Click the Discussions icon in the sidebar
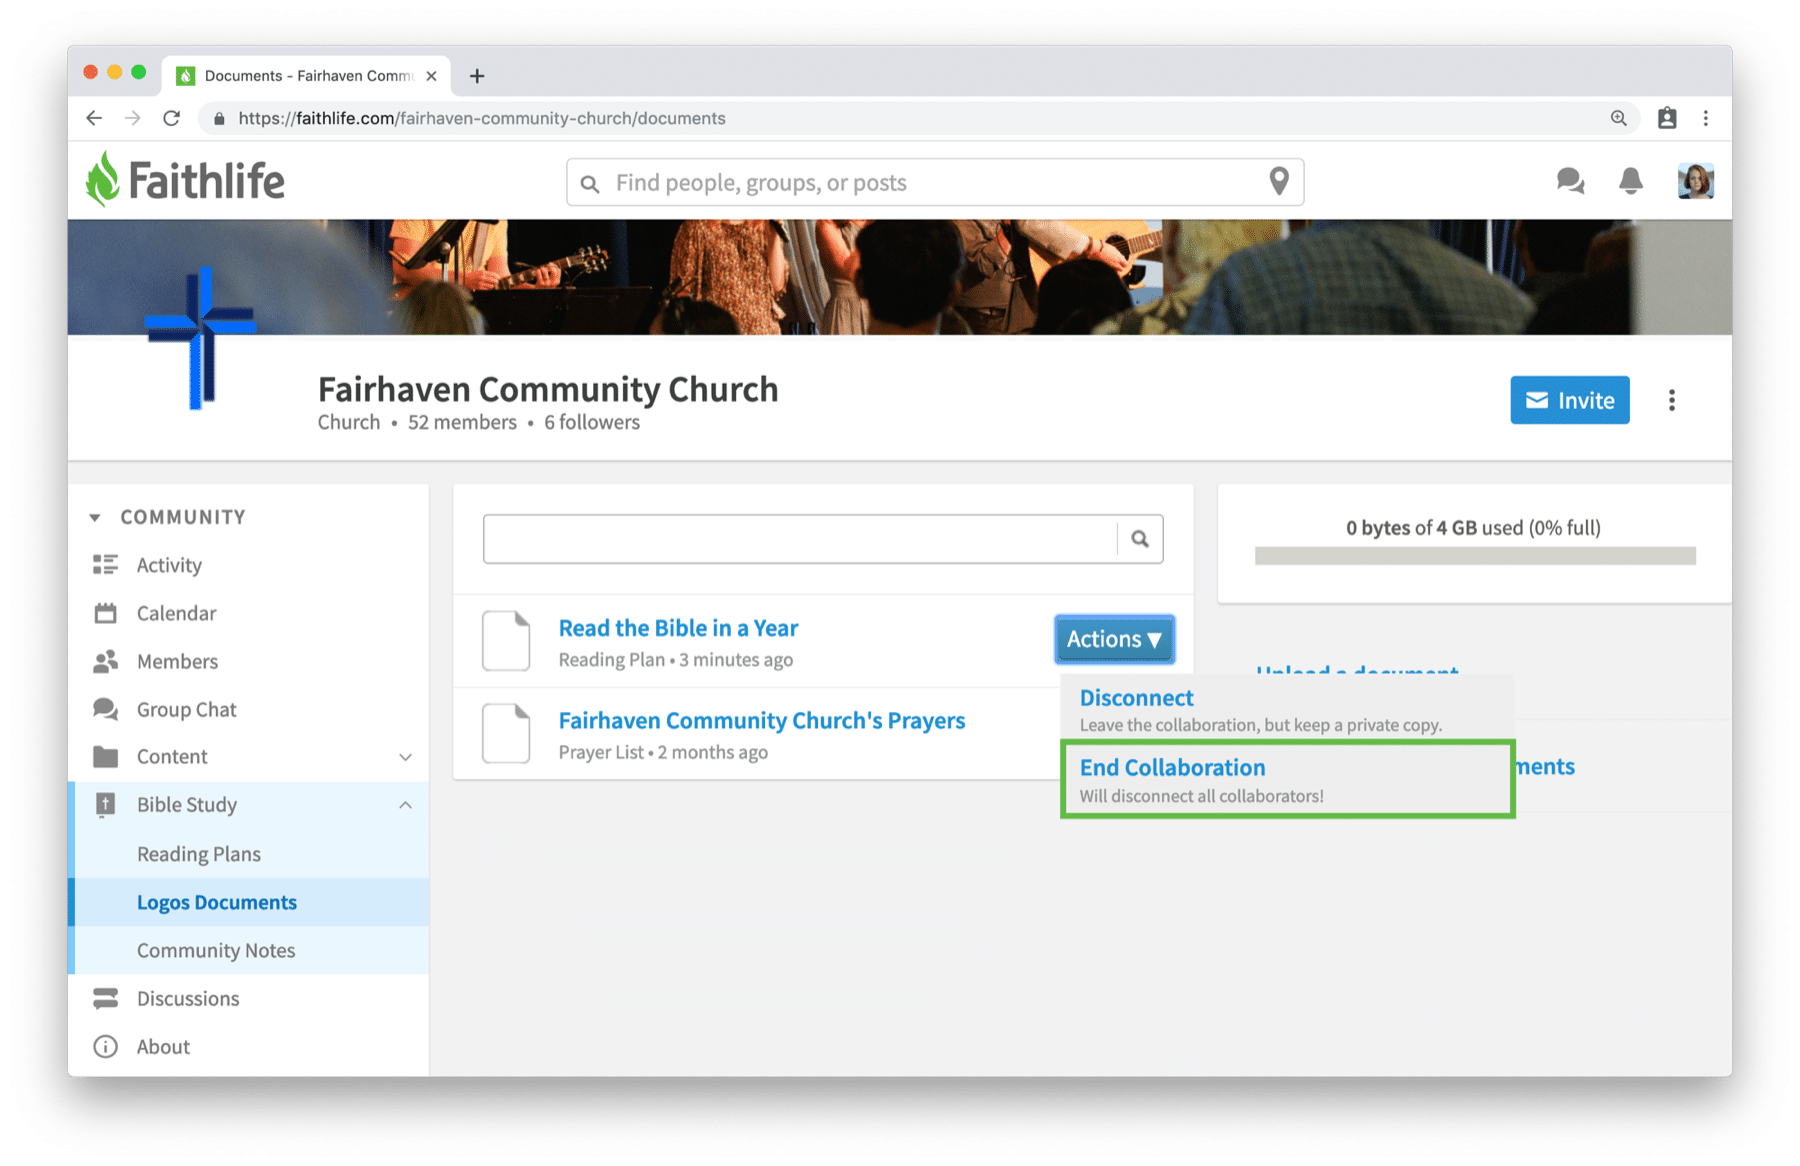1800x1166 pixels. (x=105, y=998)
